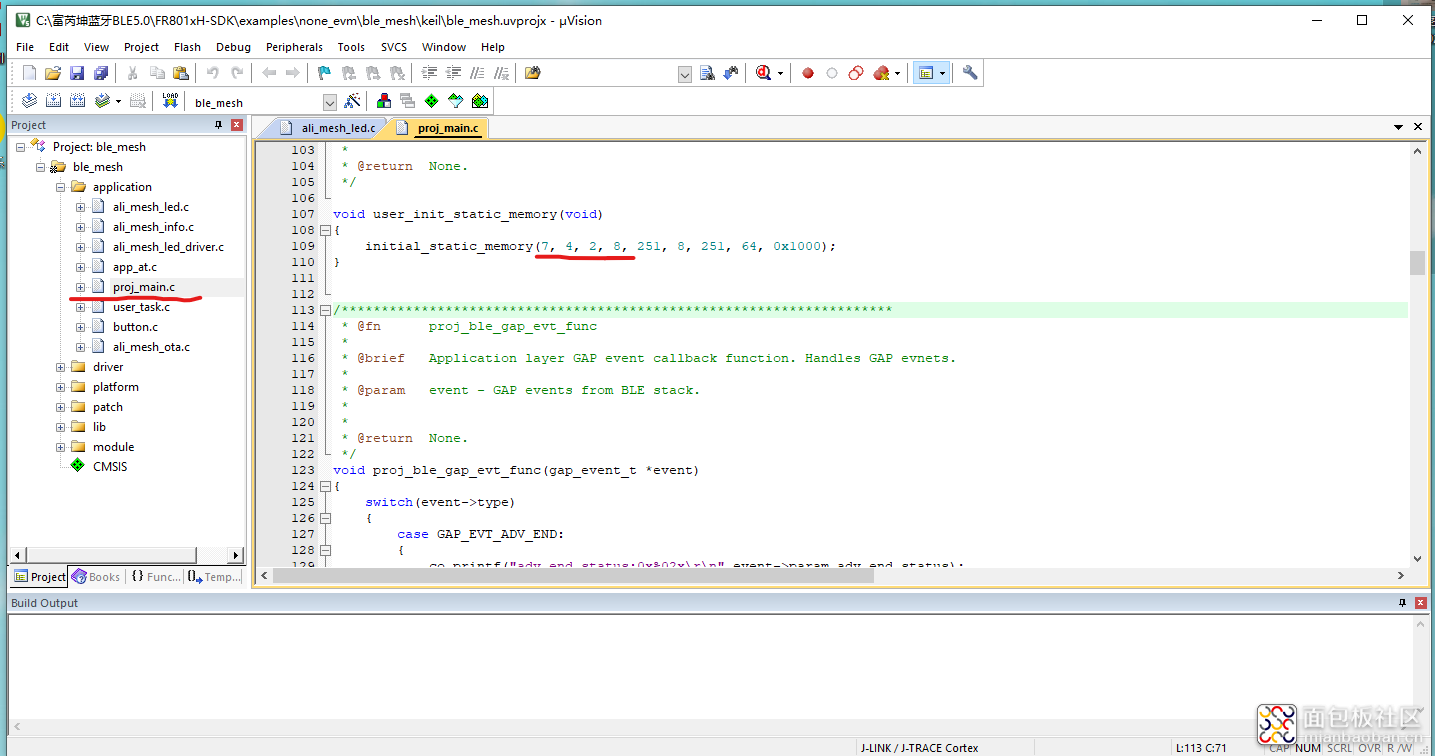Click the Open file folder icon
This screenshot has width=1435, height=756.
[x=53, y=73]
